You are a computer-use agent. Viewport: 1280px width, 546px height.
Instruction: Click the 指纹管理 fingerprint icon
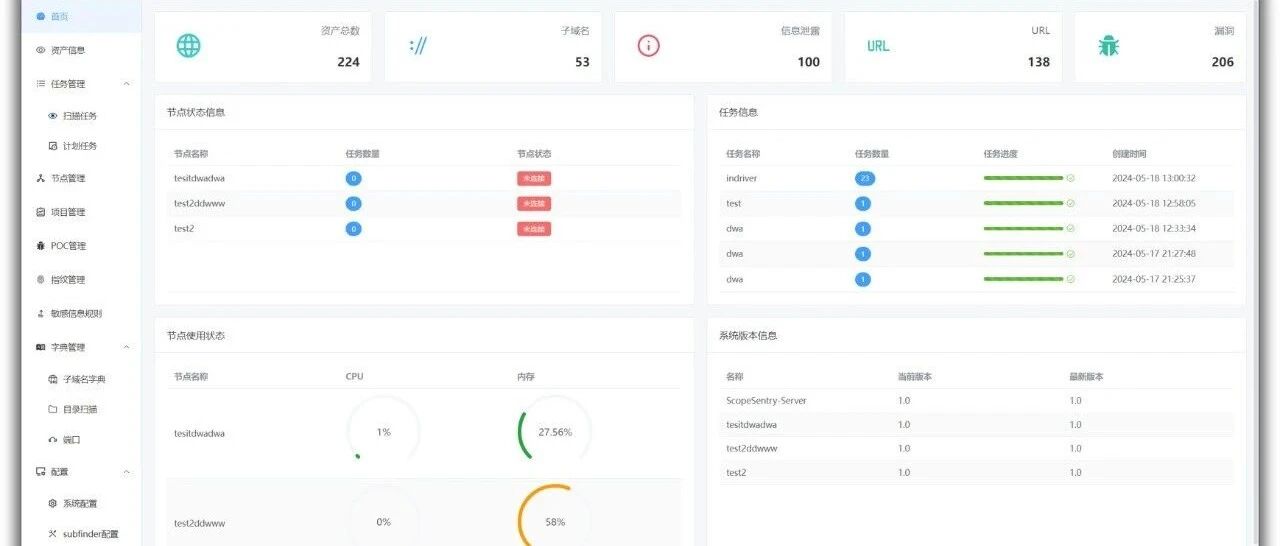tap(40, 280)
